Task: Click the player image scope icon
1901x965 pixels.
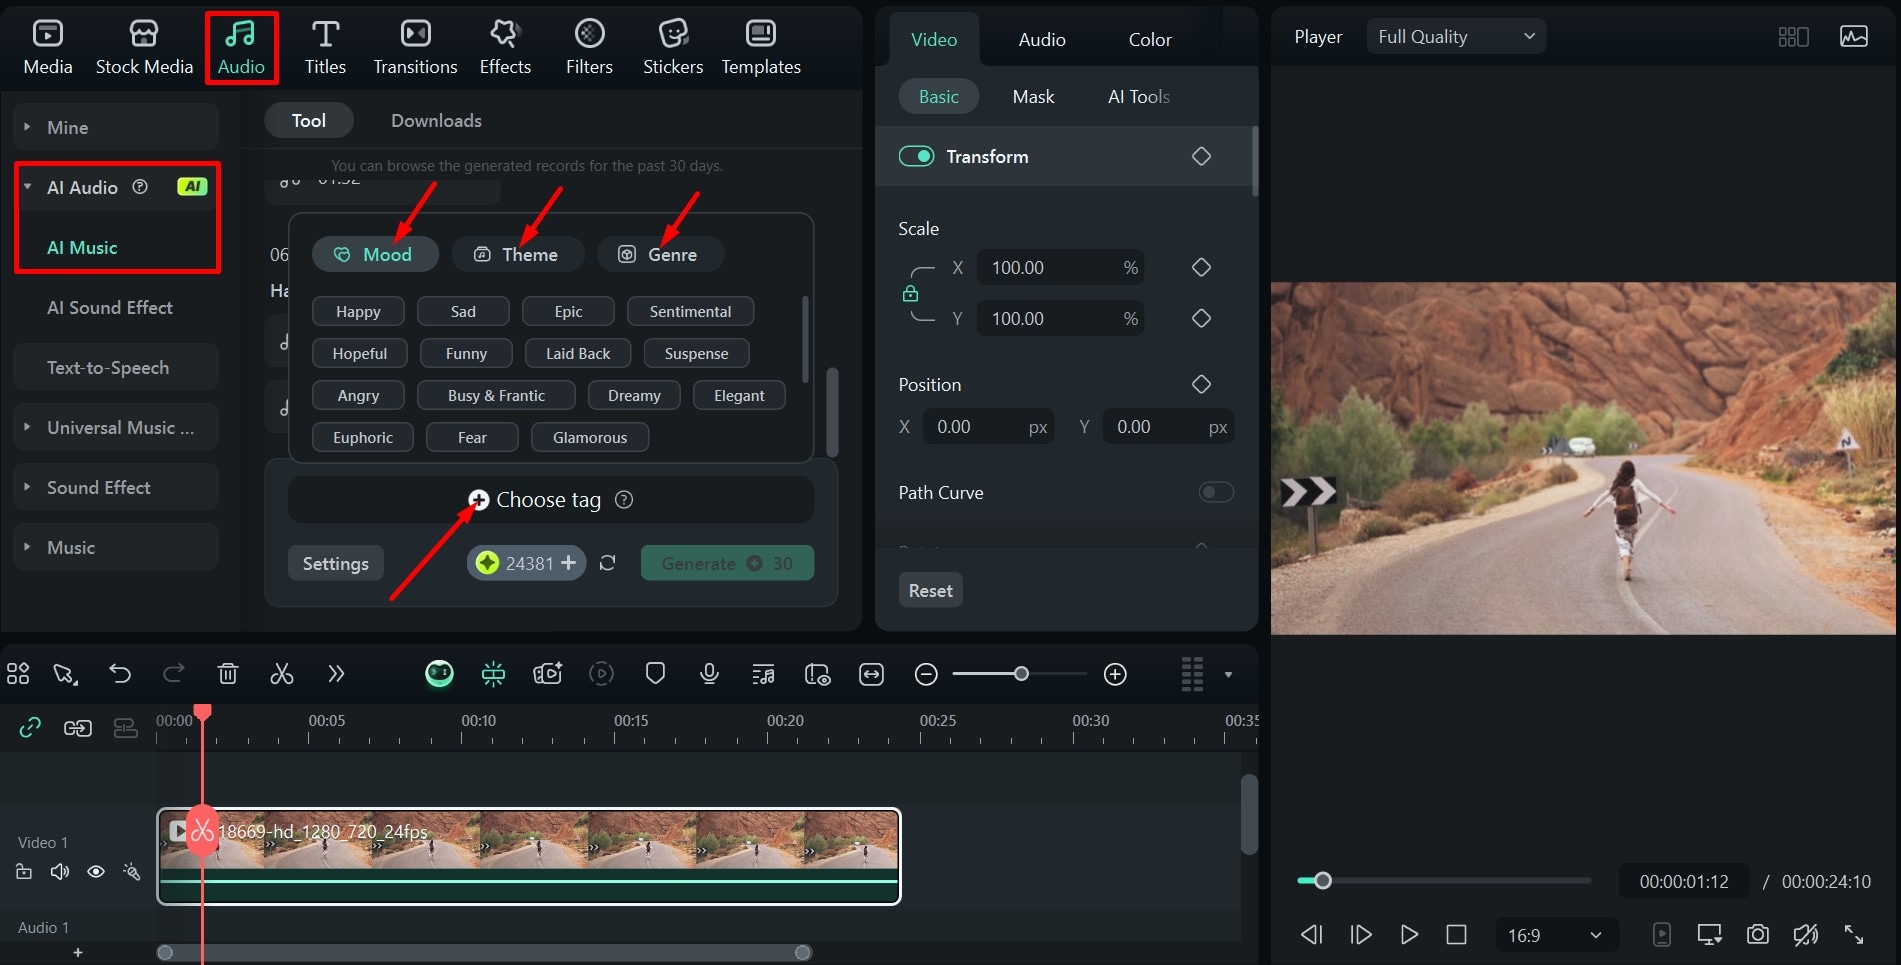Action: tap(1854, 37)
